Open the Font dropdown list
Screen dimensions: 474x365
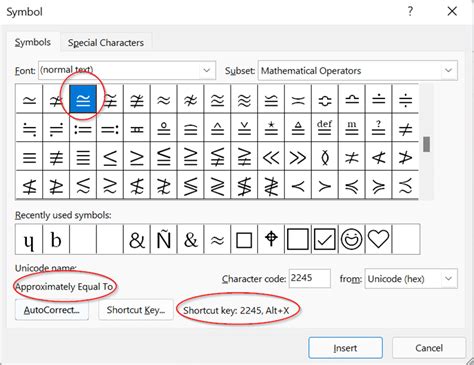click(127, 70)
